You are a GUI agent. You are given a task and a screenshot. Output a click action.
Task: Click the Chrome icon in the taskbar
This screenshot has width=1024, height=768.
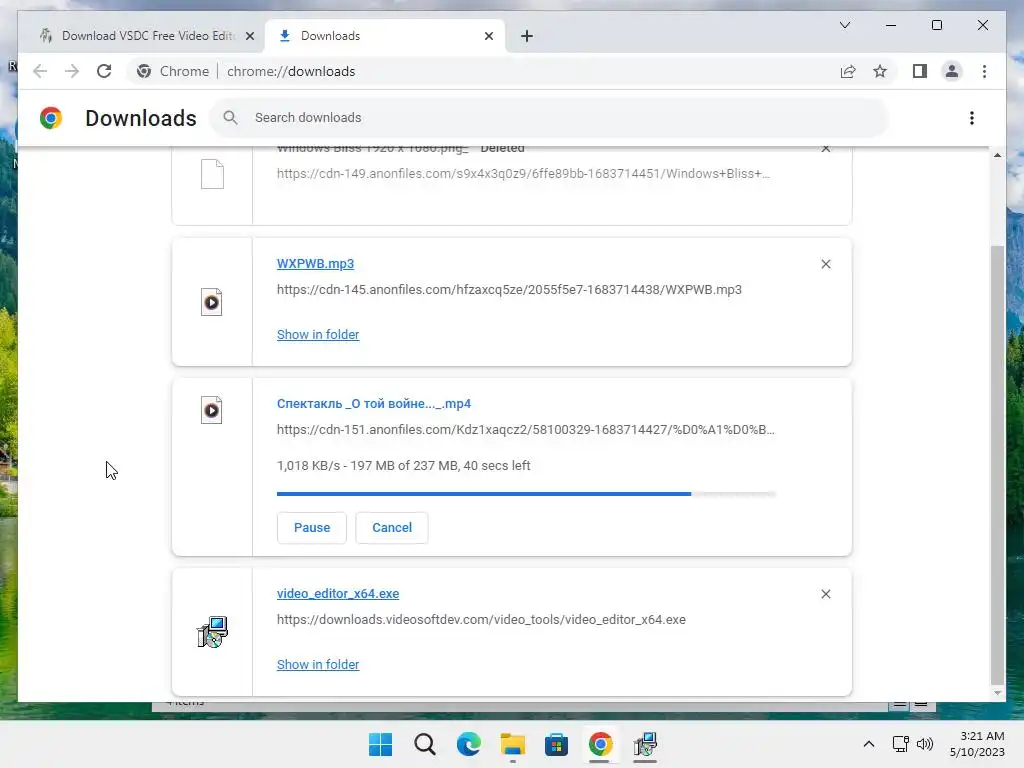pos(600,744)
